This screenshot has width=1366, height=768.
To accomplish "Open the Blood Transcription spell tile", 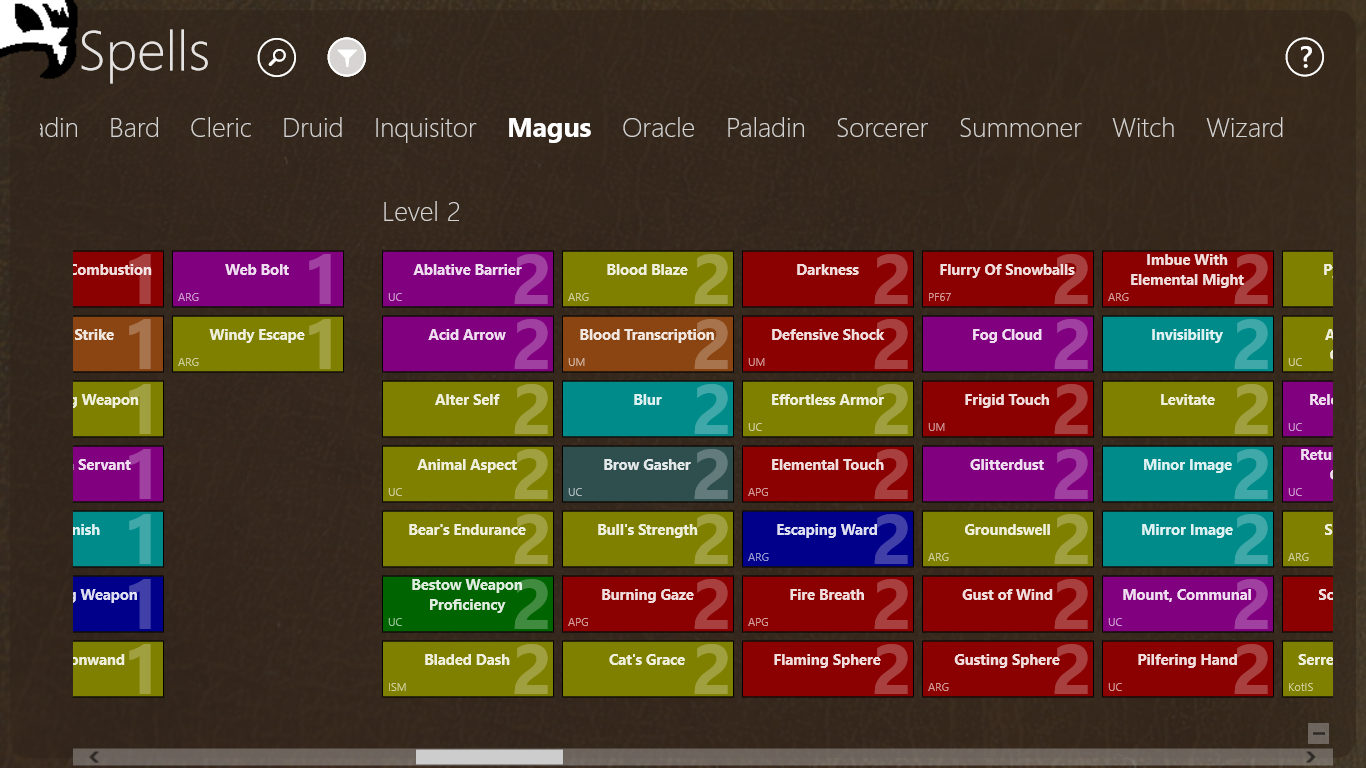I will (x=648, y=344).
